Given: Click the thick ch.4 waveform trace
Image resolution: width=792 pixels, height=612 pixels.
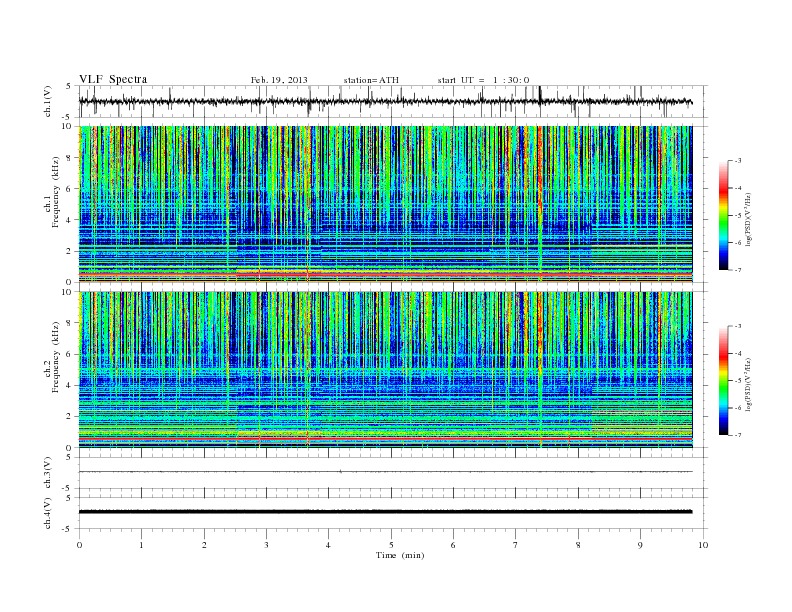Looking at the screenshot, I should (x=385, y=512).
